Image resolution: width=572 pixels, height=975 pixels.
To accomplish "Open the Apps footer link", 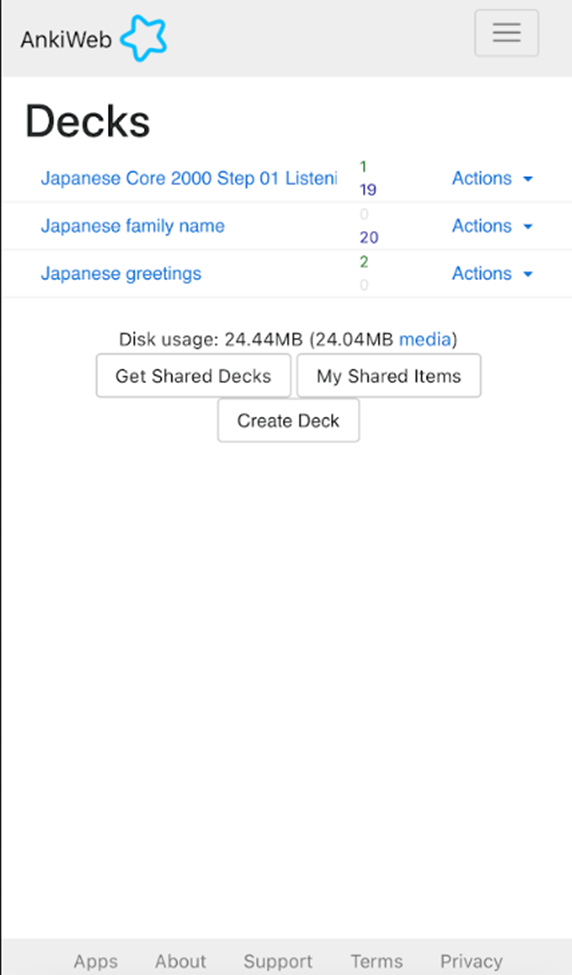I will coord(96,961).
